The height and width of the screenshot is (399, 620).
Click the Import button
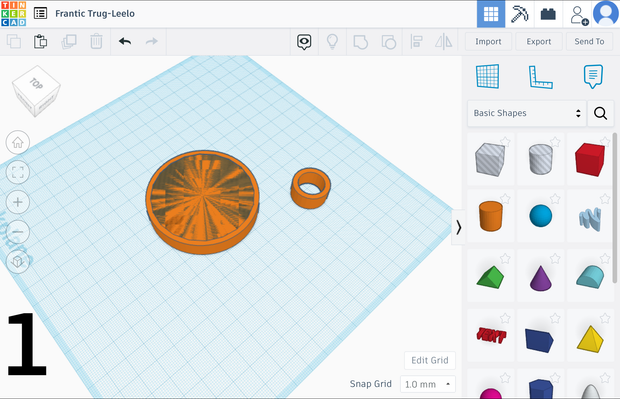488,42
